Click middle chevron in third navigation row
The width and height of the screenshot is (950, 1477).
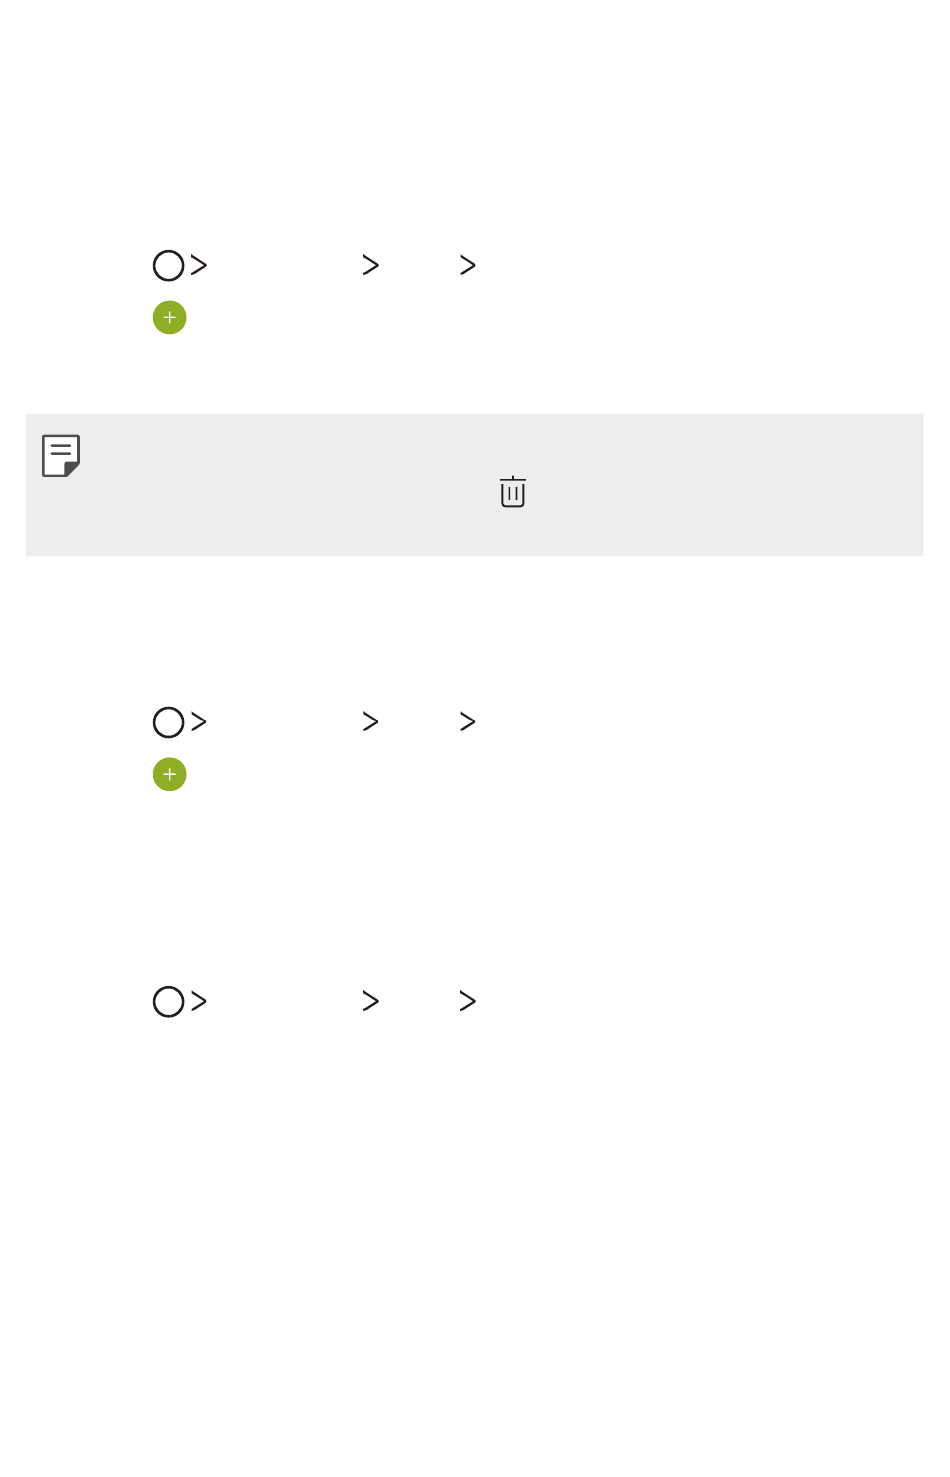pos(371,1001)
